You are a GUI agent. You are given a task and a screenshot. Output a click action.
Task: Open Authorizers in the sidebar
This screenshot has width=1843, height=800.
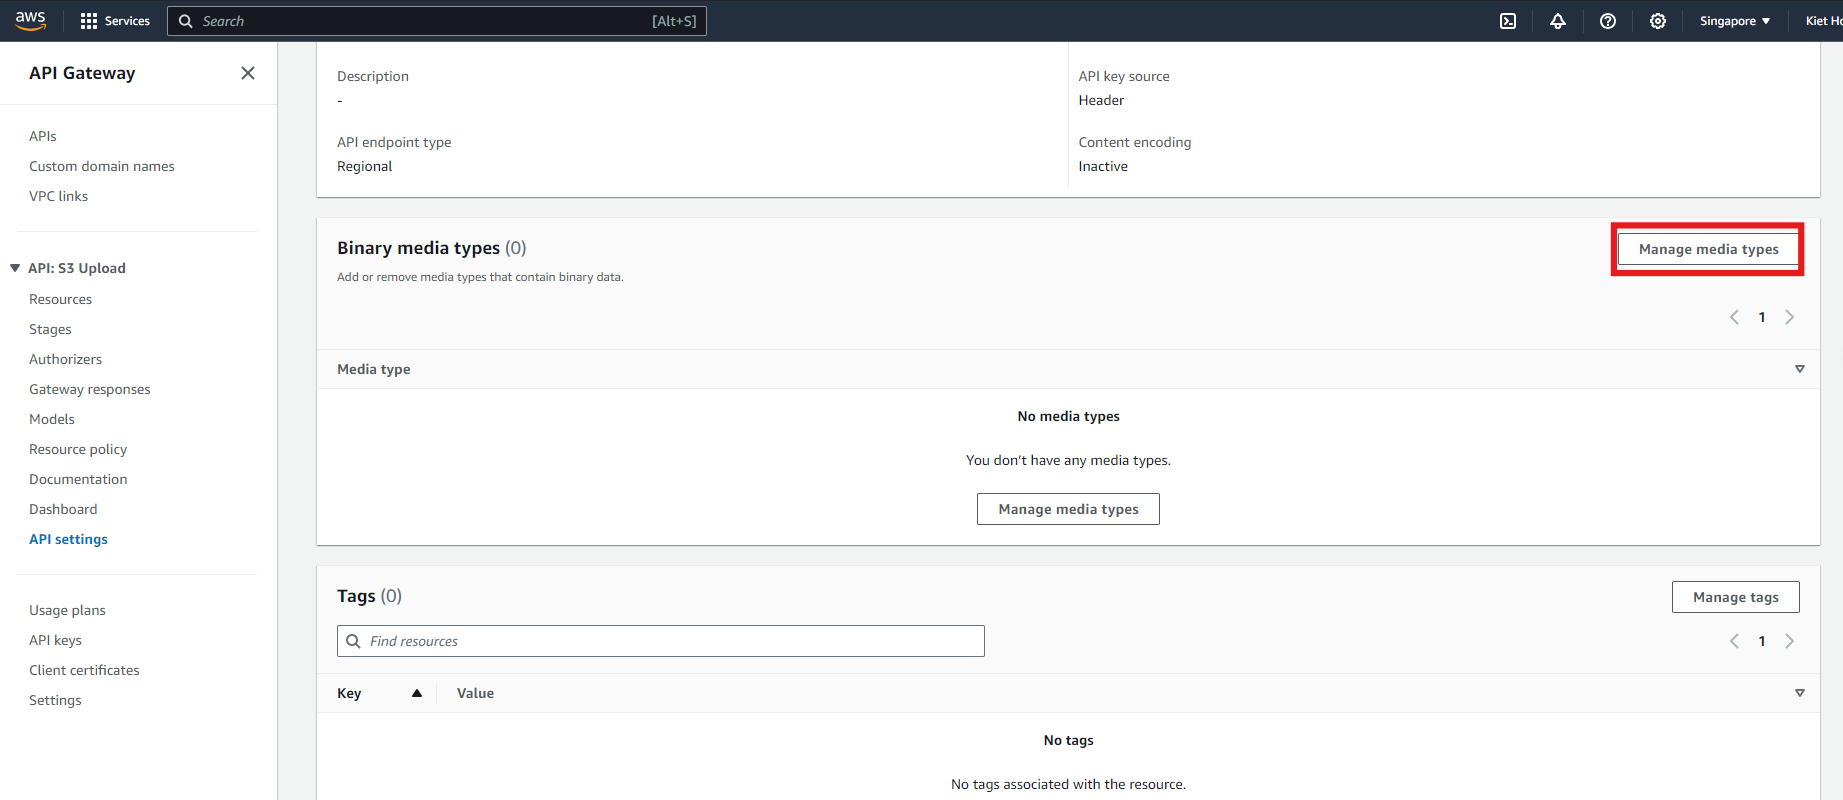pos(66,359)
